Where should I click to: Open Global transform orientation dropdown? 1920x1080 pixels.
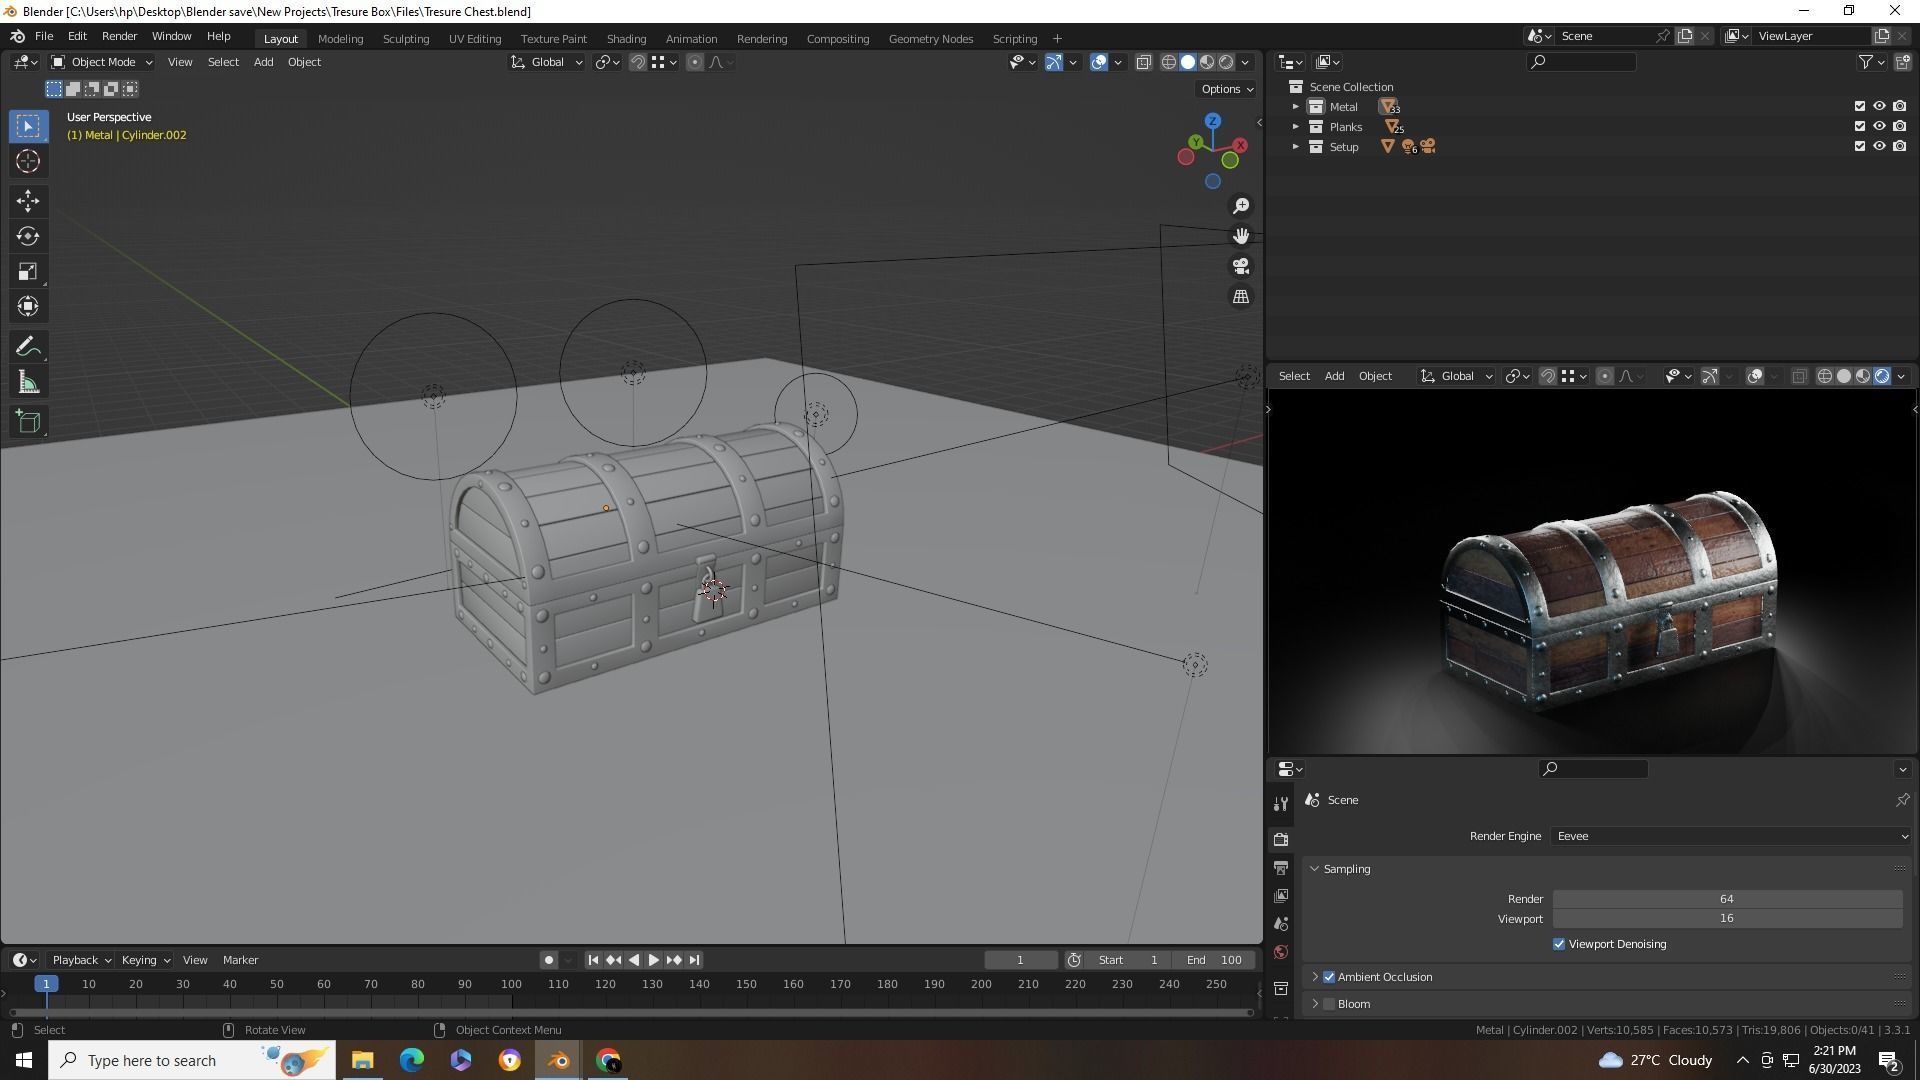547,62
